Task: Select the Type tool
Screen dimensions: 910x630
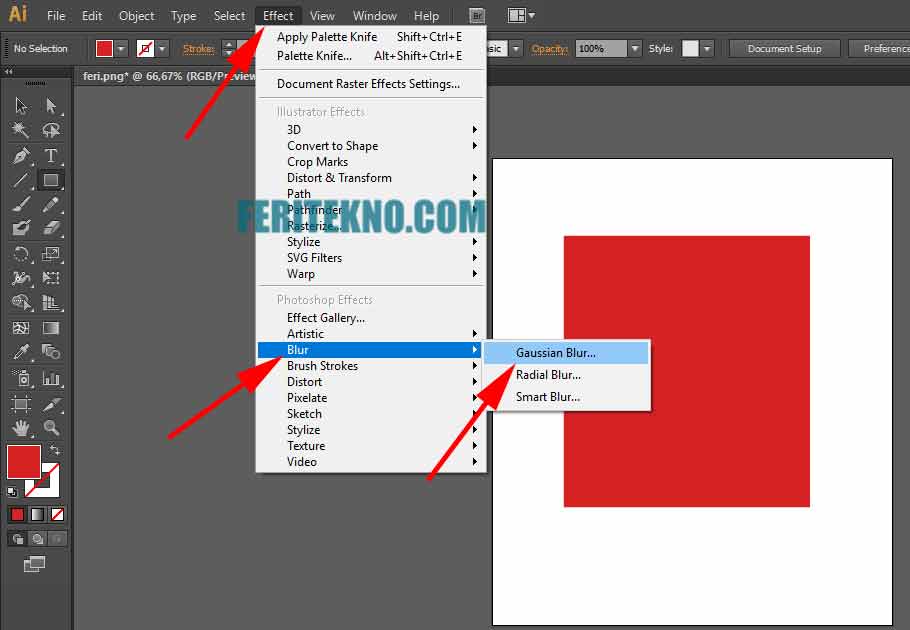Action: [51, 156]
